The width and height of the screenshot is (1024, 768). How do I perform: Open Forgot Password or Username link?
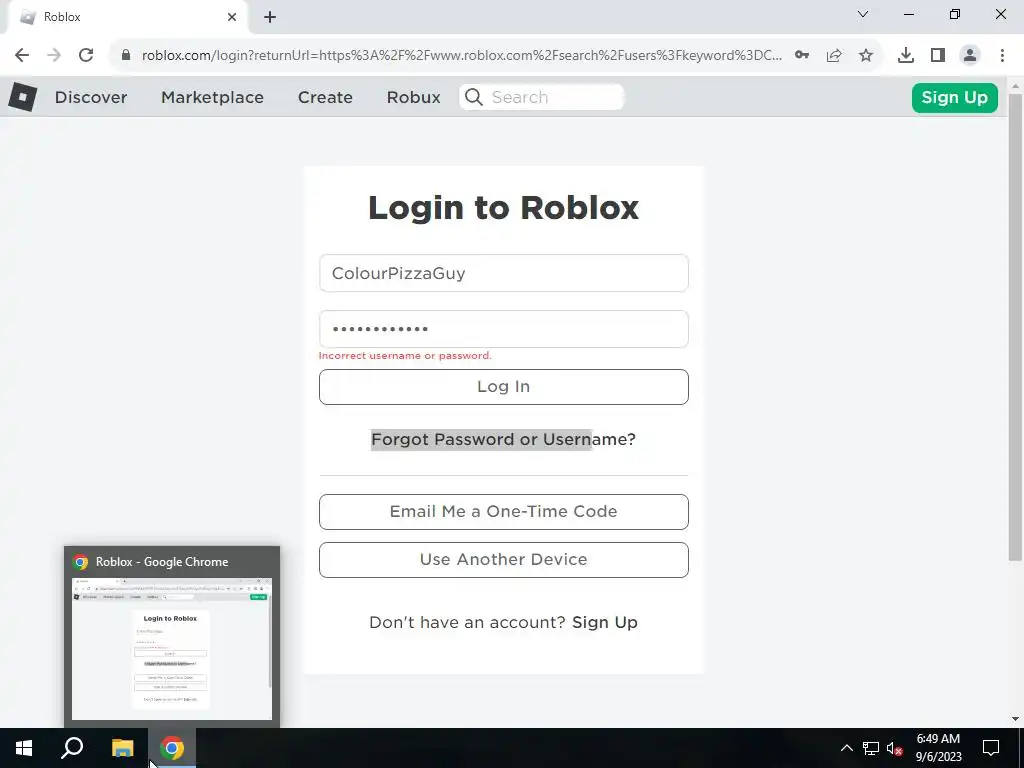pos(503,440)
